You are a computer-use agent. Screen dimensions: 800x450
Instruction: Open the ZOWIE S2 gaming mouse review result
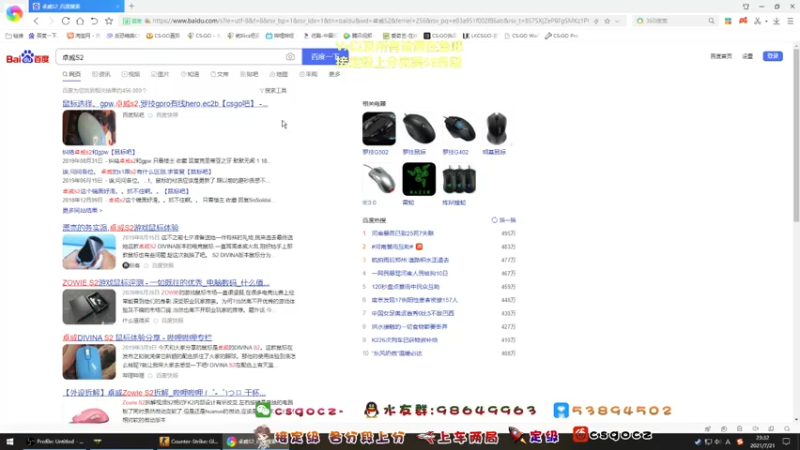(x=166, y=283)
